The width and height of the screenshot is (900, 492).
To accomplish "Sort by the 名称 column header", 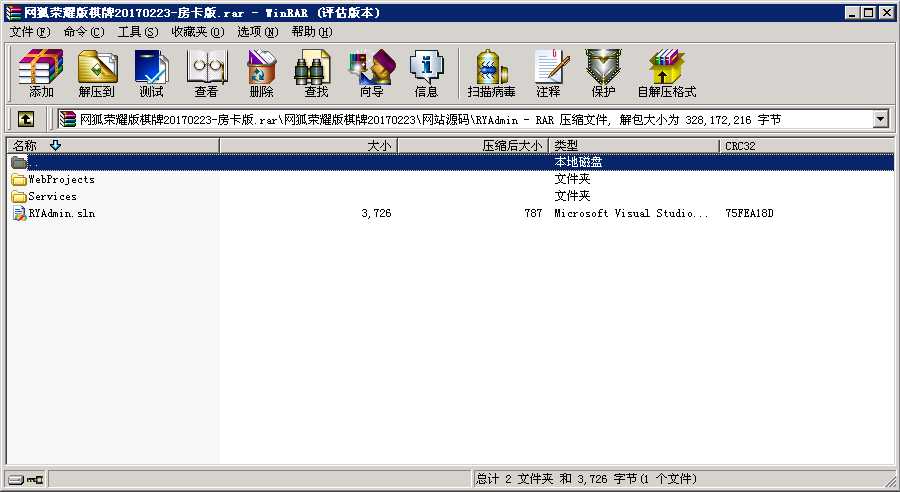I will 113,146.
